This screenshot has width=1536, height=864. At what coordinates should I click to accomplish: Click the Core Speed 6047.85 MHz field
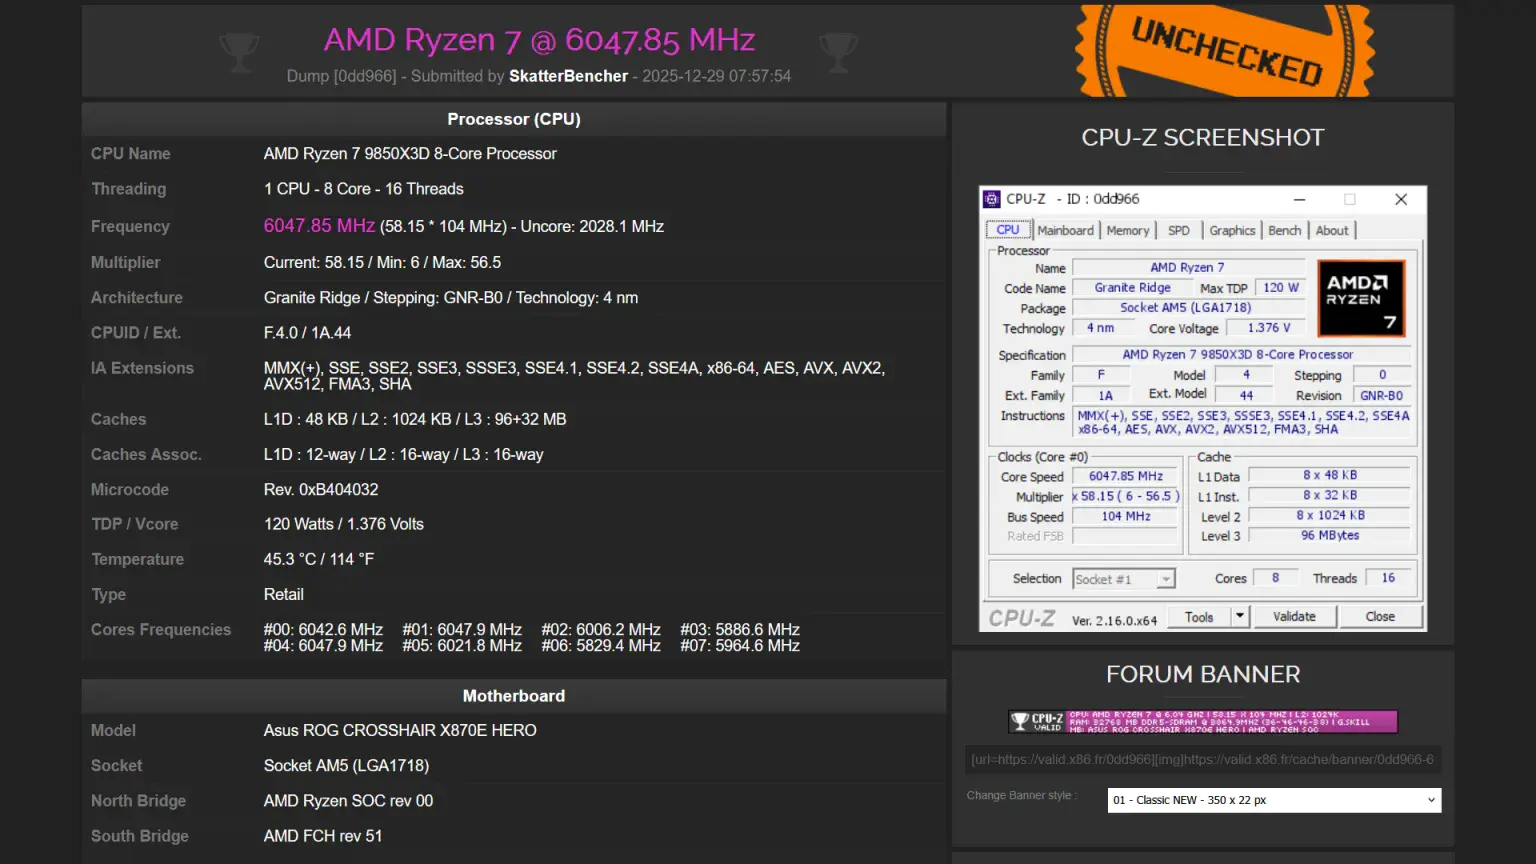pyautogui.click(x=1126, y=476)
